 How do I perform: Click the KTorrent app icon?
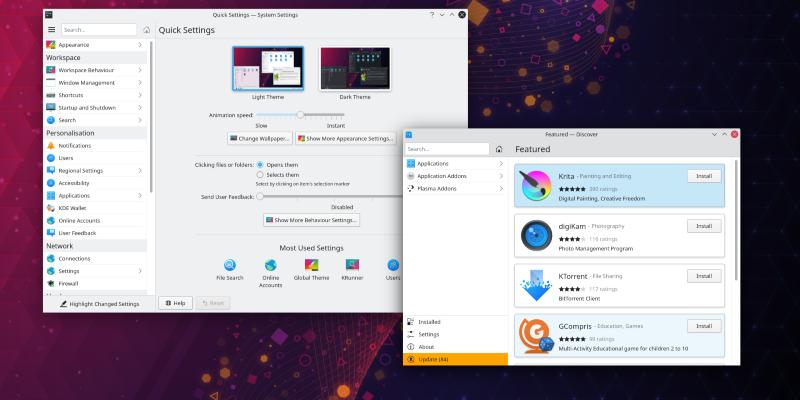coord(538,285)
